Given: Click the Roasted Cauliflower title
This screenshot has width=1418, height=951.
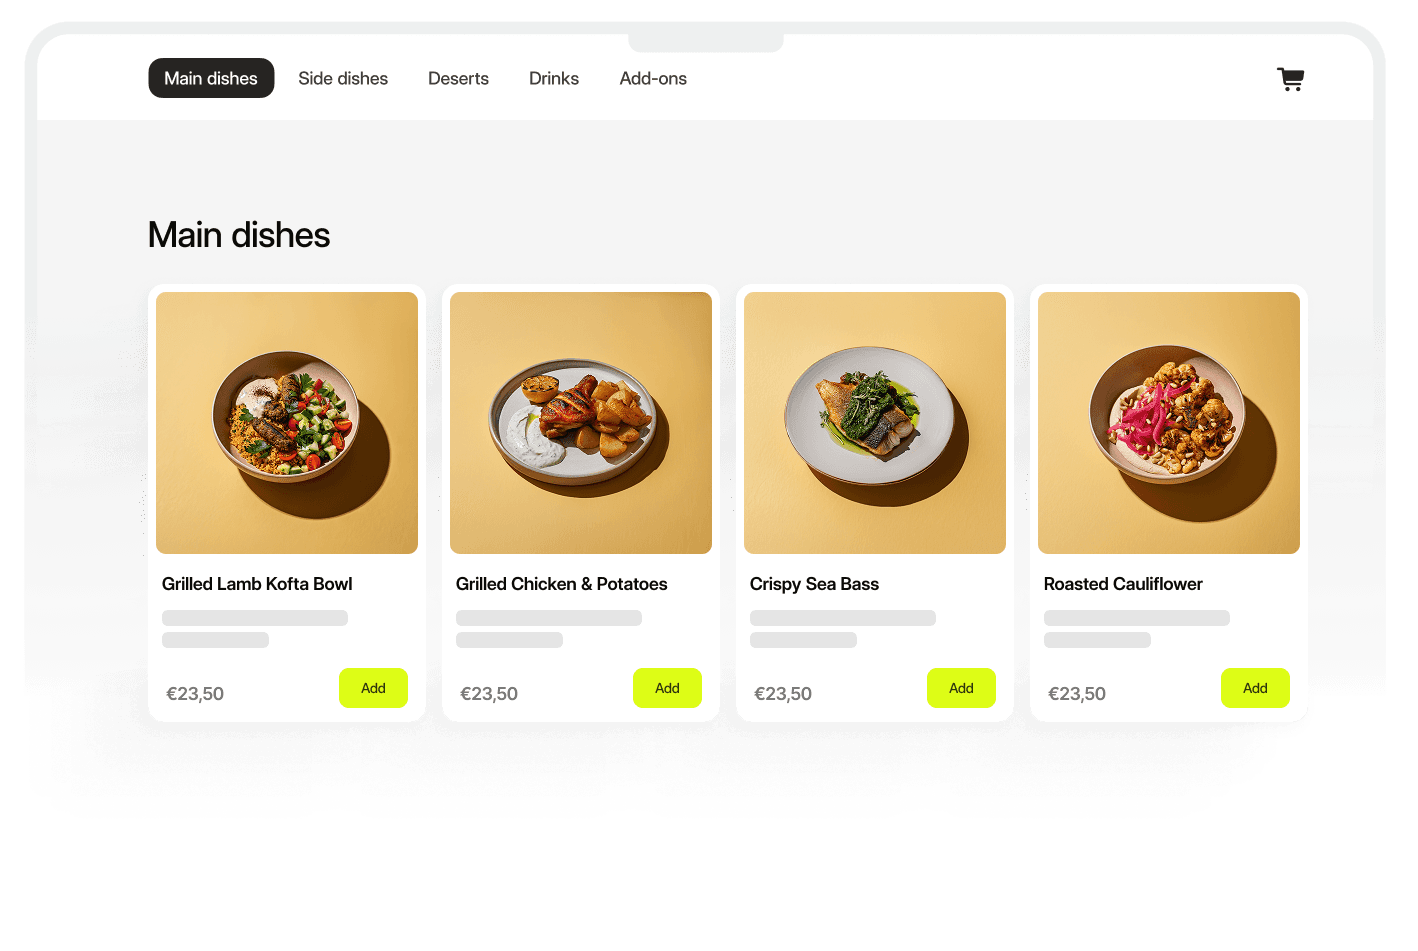Looking at the screenshot, I should [1123, 584].
